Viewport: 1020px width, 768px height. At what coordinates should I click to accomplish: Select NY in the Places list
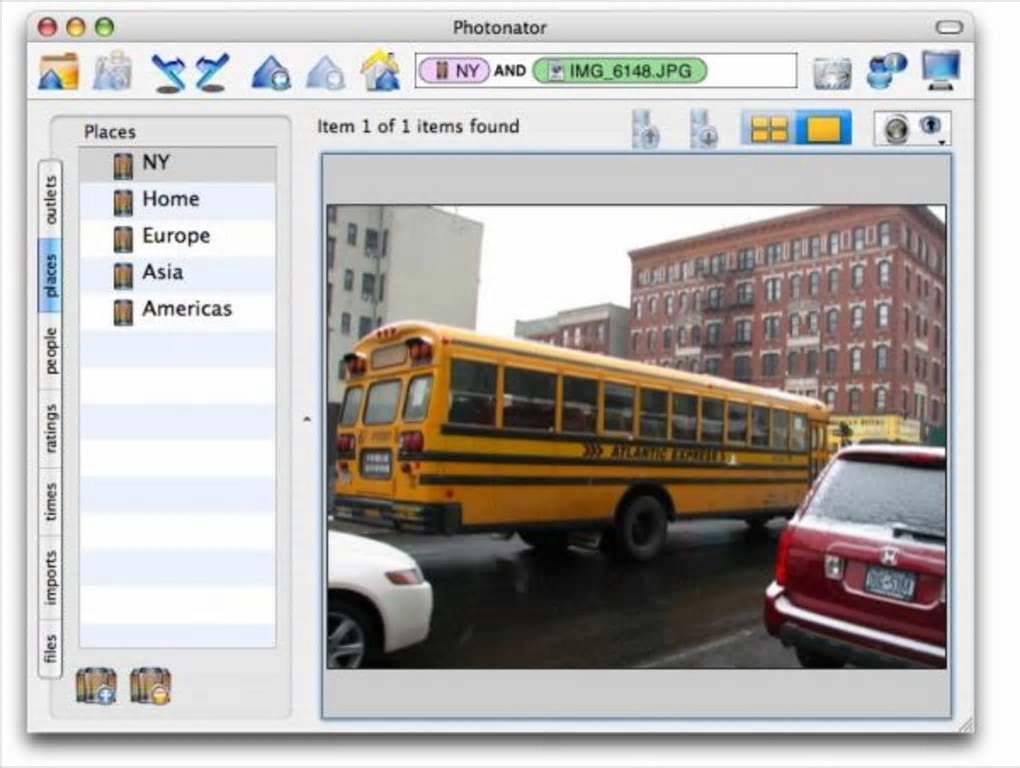pyautogui.click(x=178, y=164)
